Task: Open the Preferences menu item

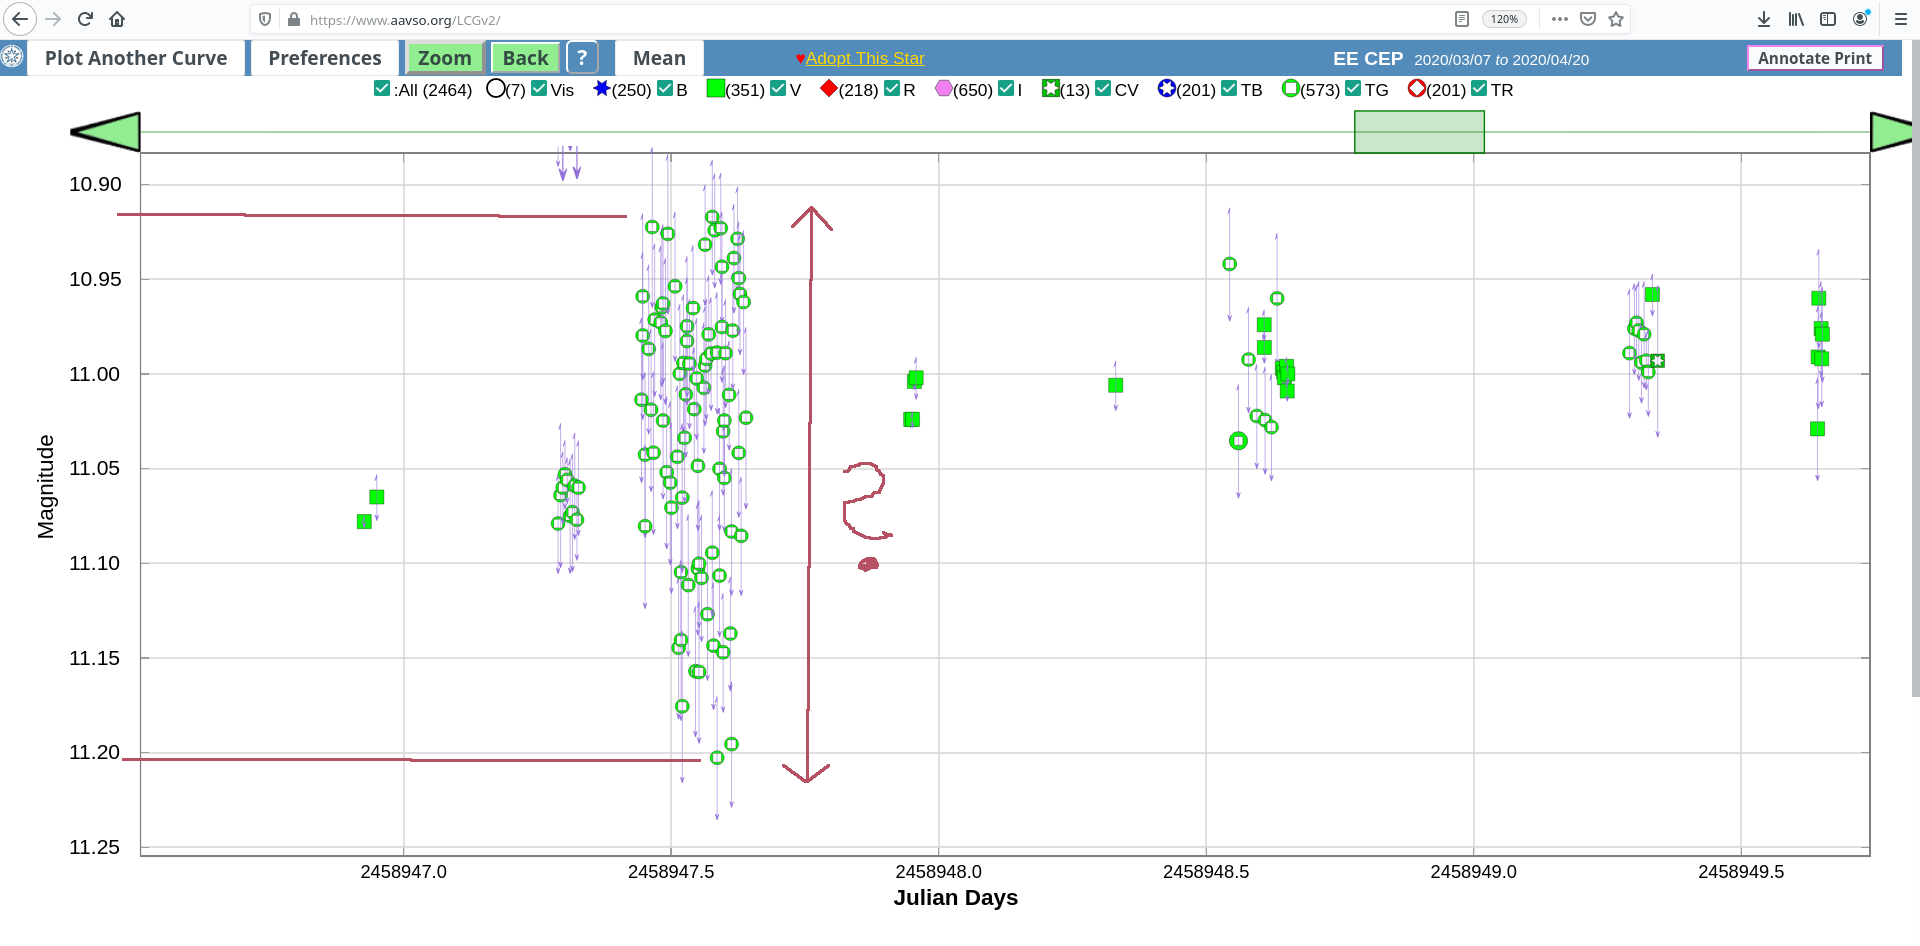Action: point(324,58)
